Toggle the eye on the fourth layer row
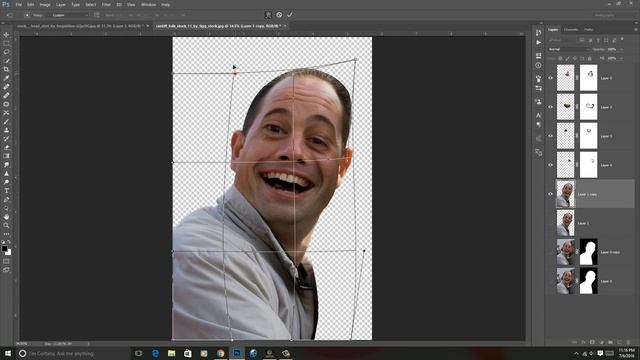 coord(550,165)
